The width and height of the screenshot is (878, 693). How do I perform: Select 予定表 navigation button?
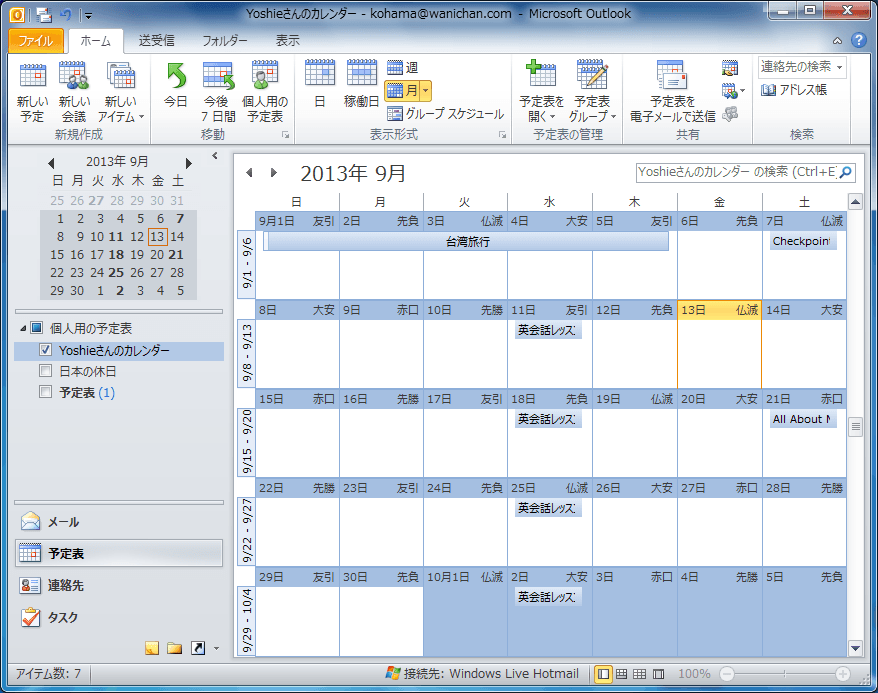119,554
